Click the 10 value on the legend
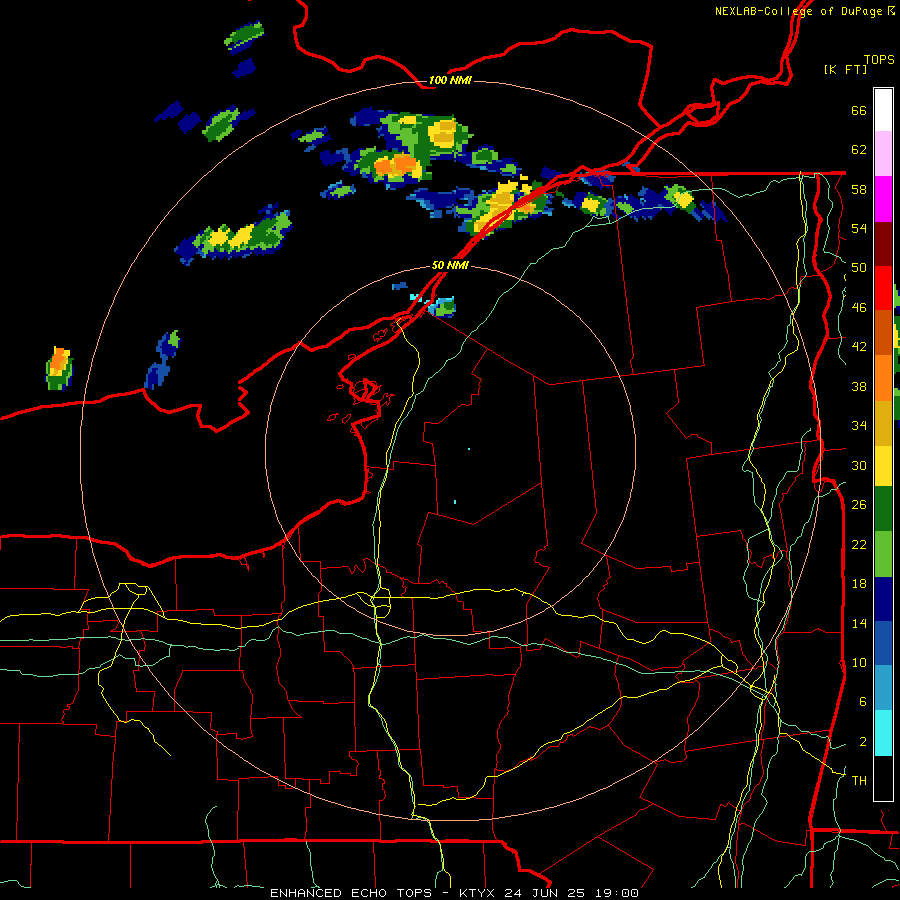Viewport: 900px width, 900px height. [859, 662]
